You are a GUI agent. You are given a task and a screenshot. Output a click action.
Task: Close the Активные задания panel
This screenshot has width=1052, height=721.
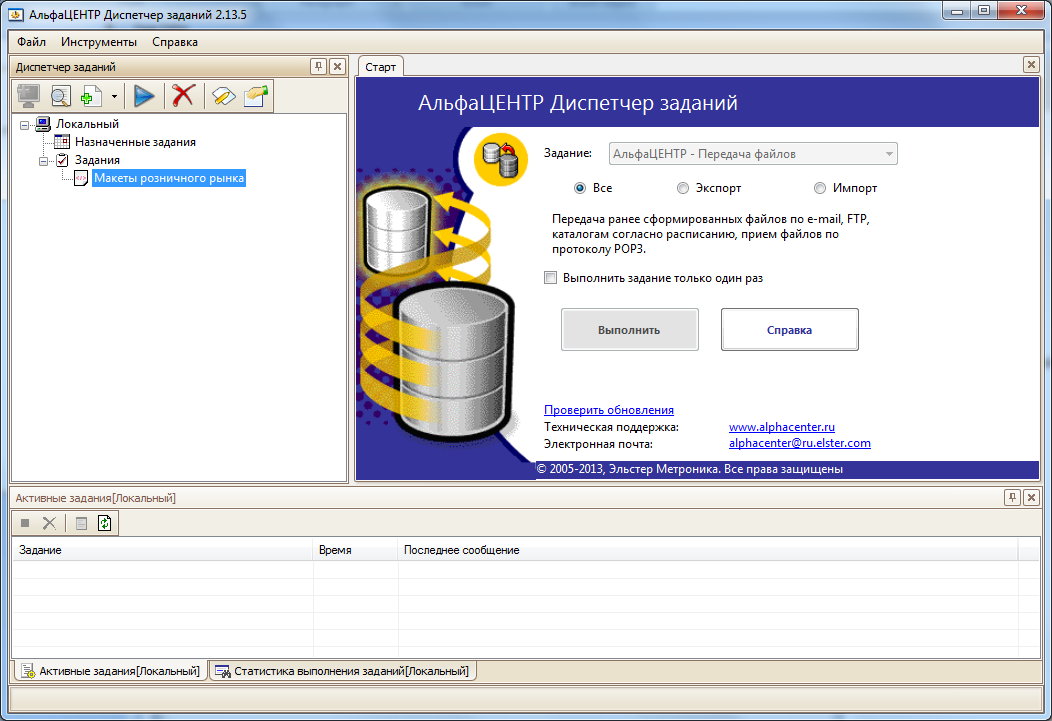point(1031,497)
